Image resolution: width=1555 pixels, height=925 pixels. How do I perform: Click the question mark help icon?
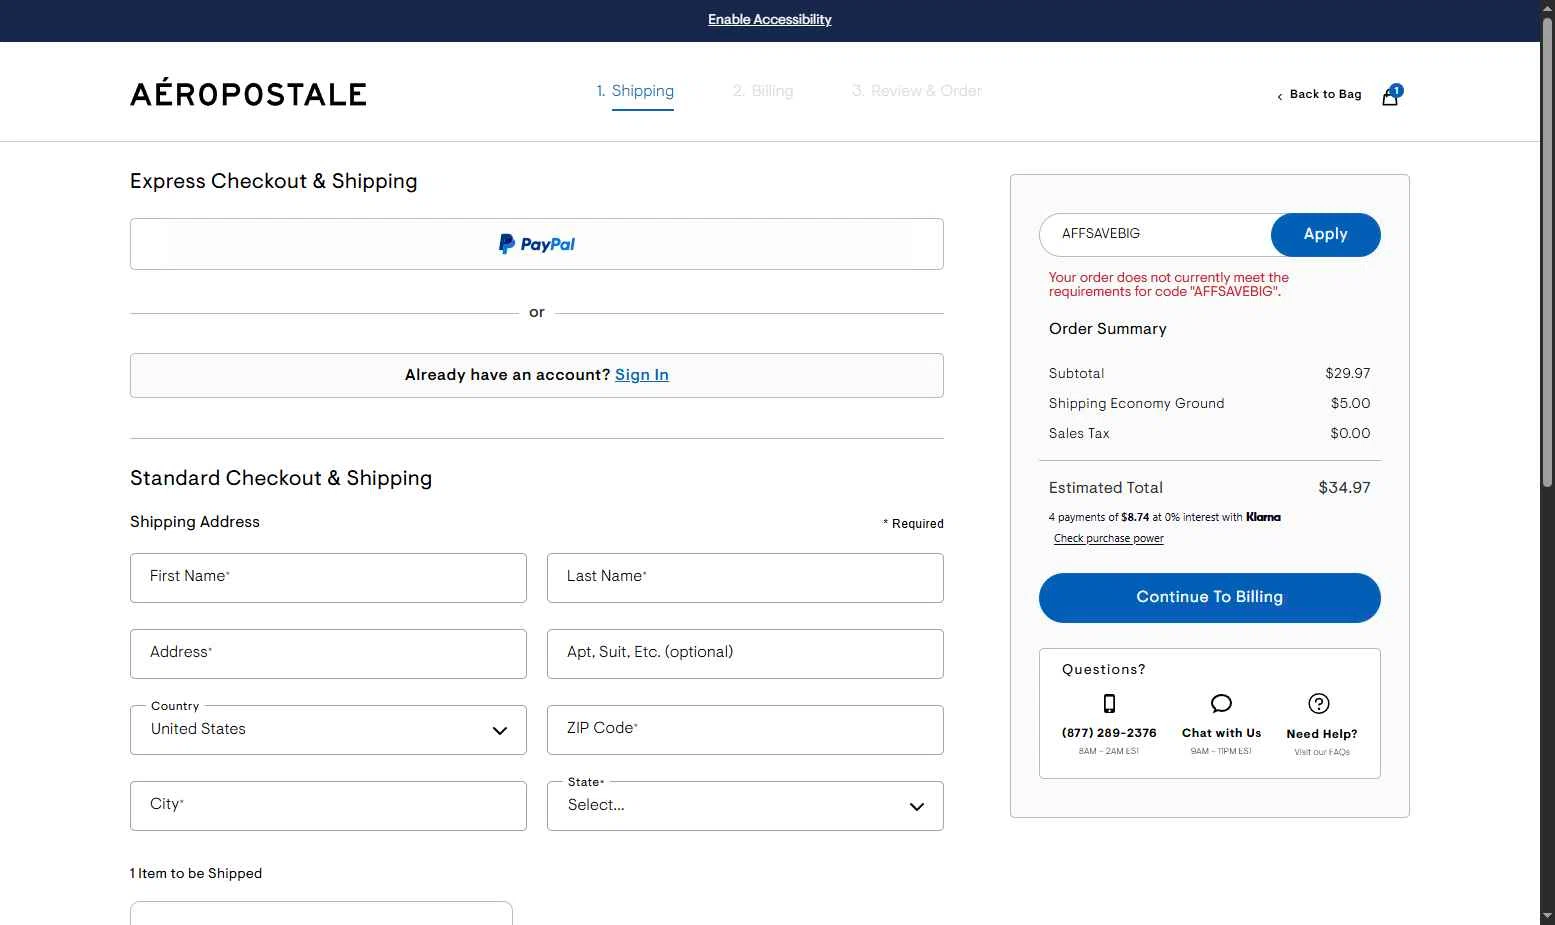(1319, 703)
